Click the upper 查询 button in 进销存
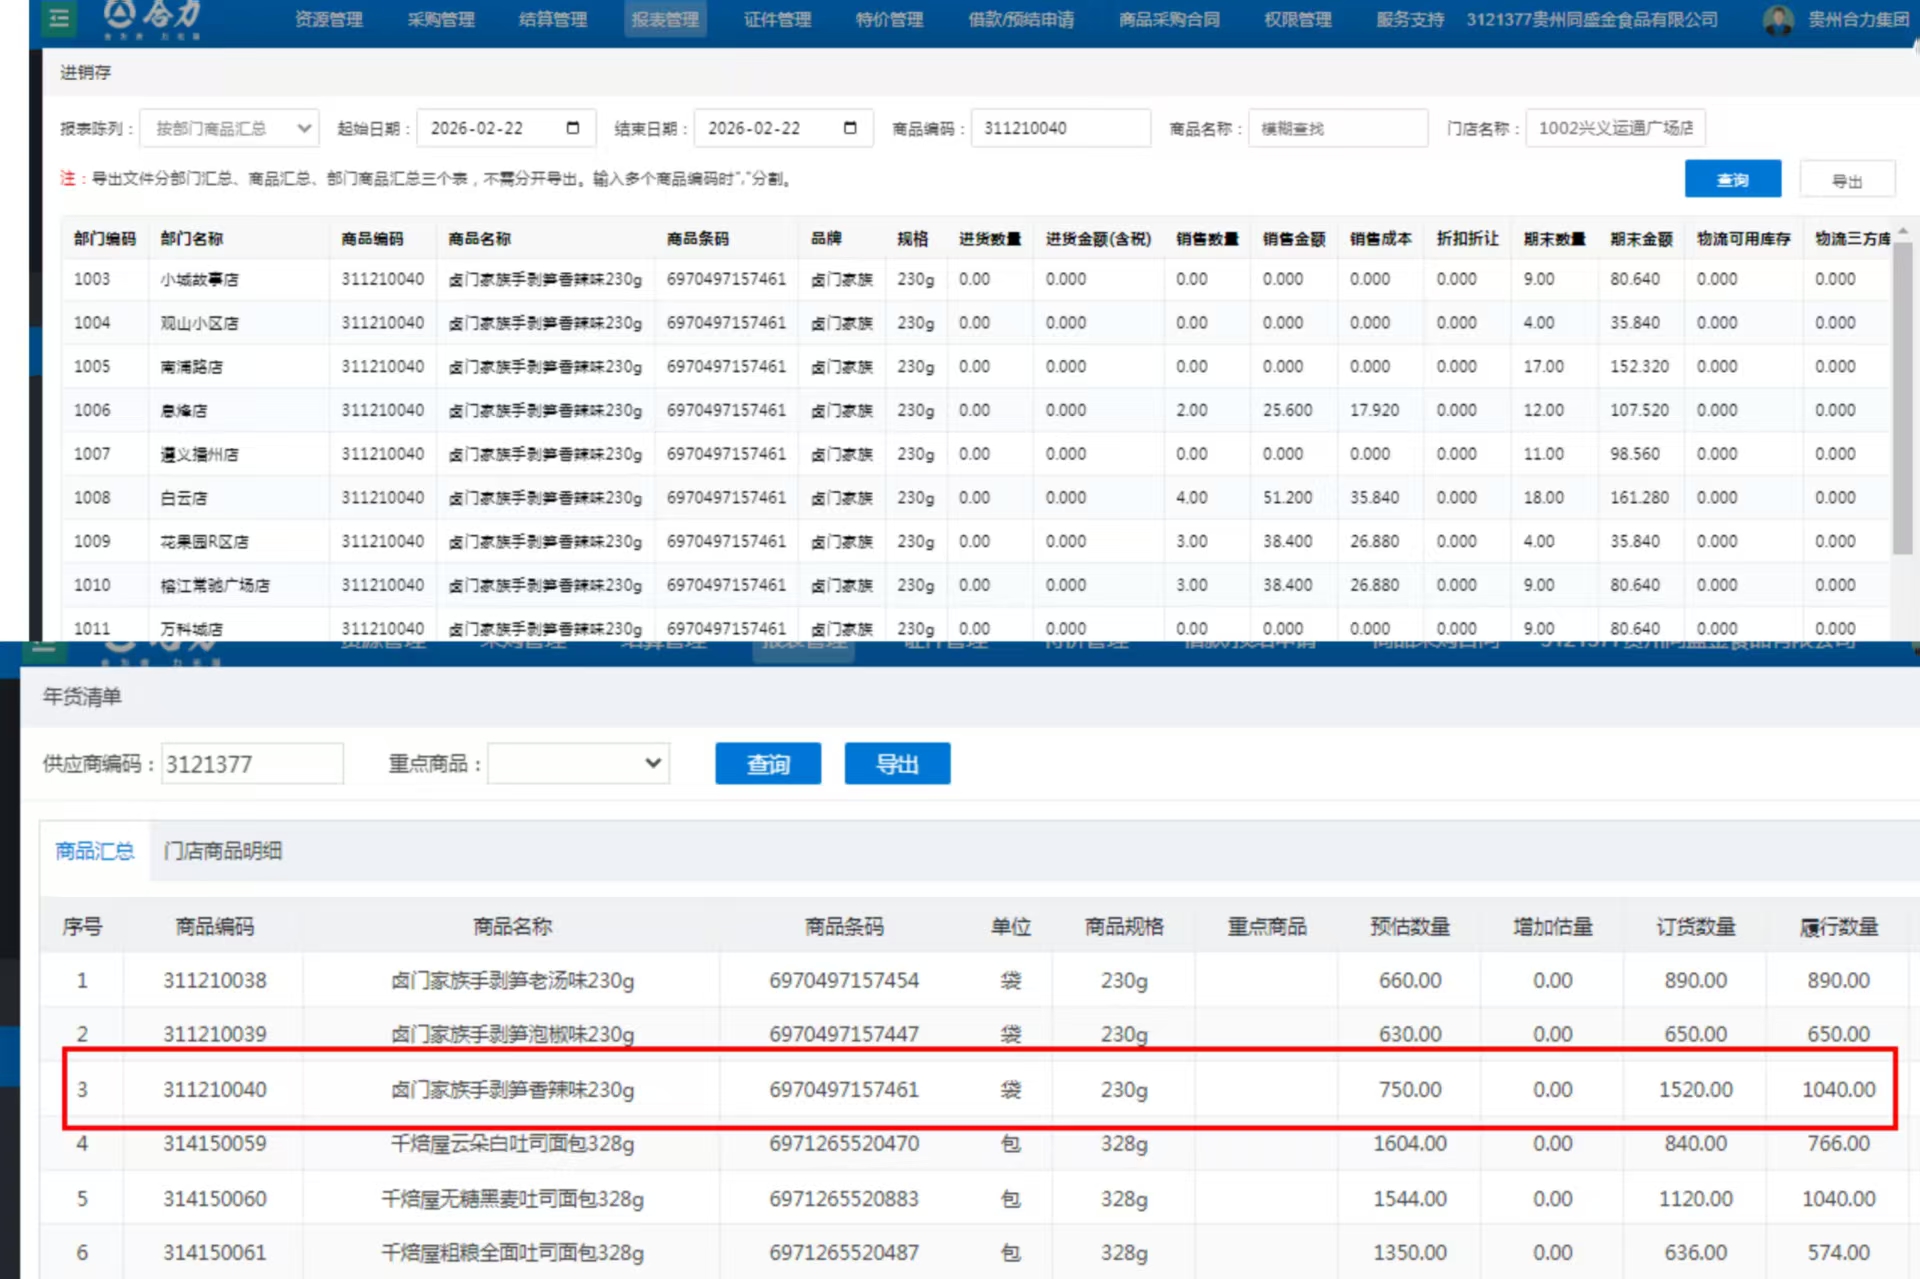This screenshot has width=1920, height=1279. click(1732, 179)
